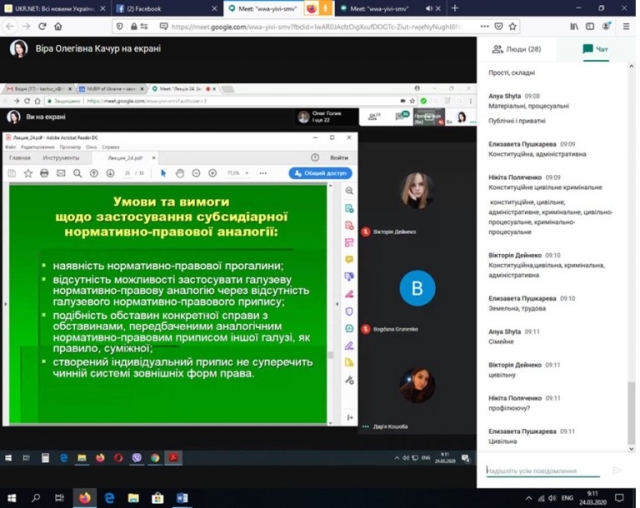Click the shield protect tool in Acrobat sidebar
640x508 pixels.
349,311
